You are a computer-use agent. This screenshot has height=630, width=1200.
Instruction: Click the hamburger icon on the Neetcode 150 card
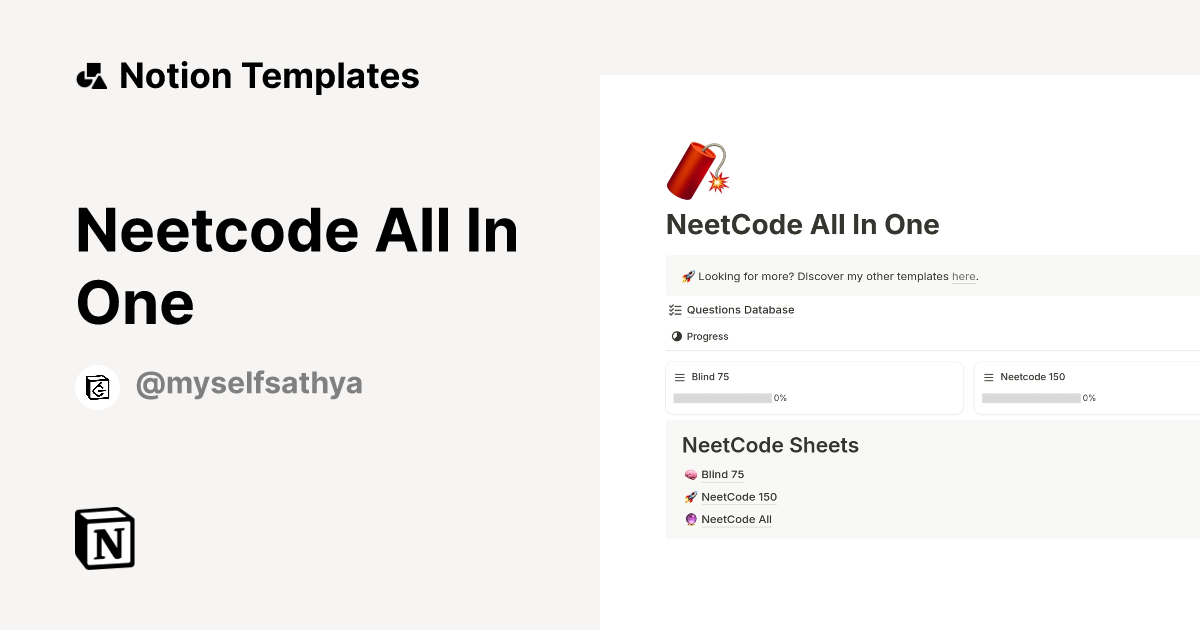pyautogui.click(x=988, y=377)
